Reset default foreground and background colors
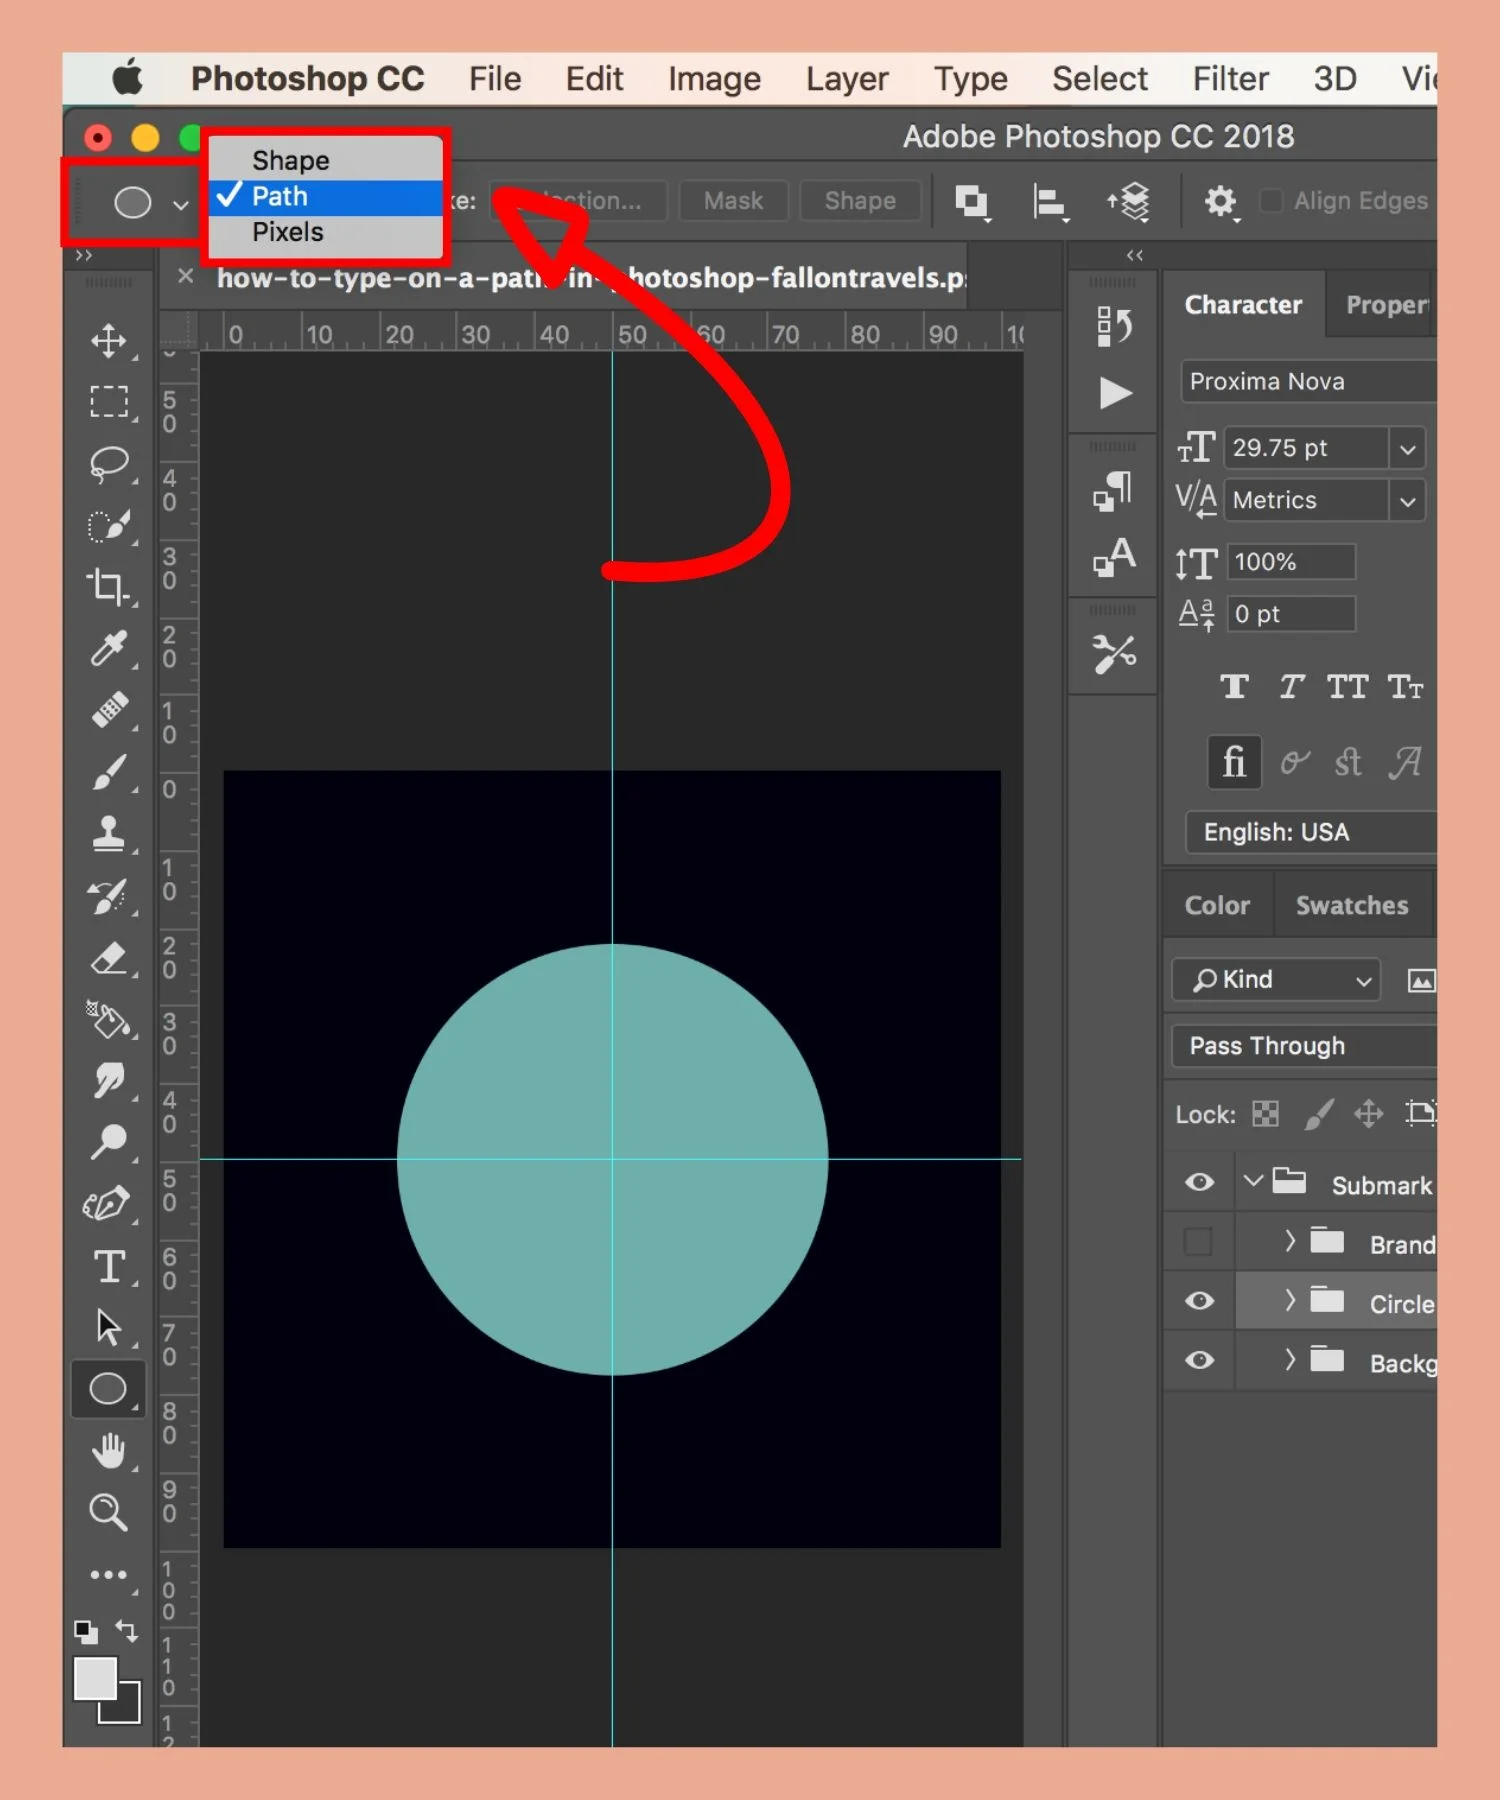This screenshot has height=1800, width=1500. [86, 1632]
